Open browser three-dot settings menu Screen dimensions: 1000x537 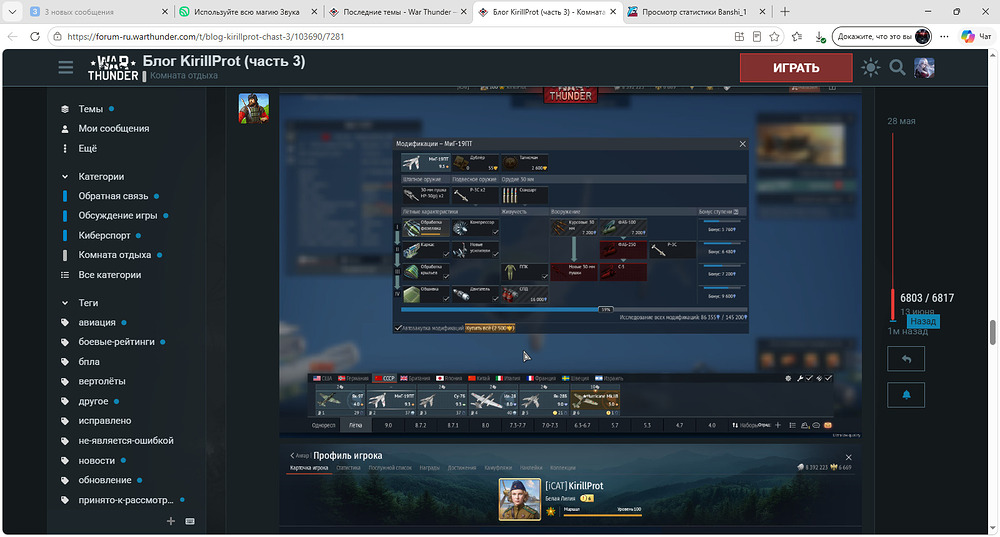(945, 36)
